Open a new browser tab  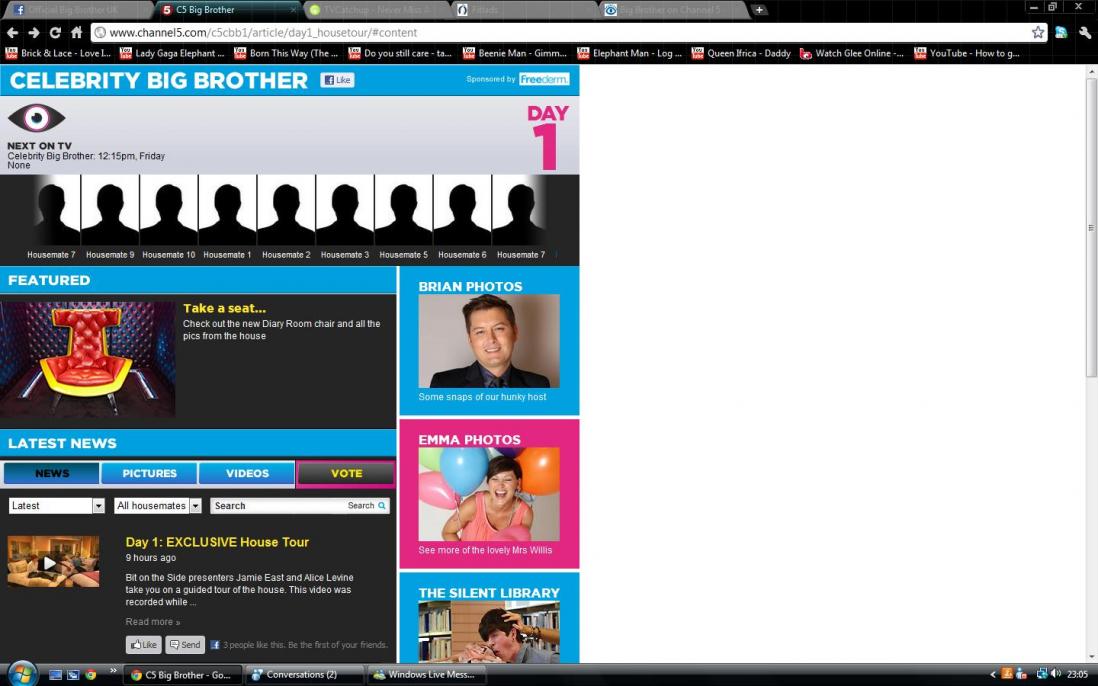(x=760, y=10)
